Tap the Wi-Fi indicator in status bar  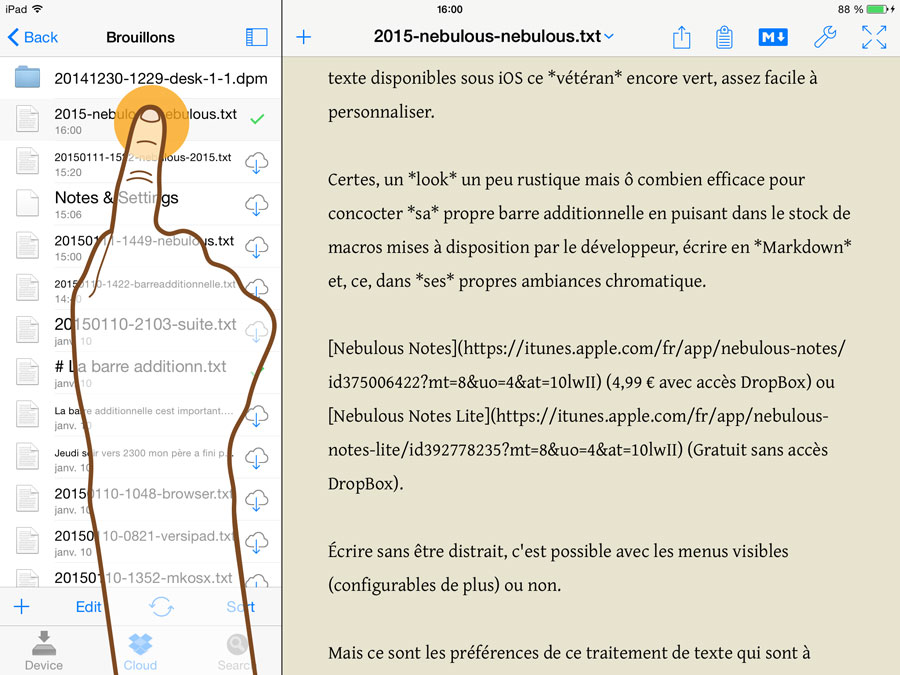(x=37, y=9)
